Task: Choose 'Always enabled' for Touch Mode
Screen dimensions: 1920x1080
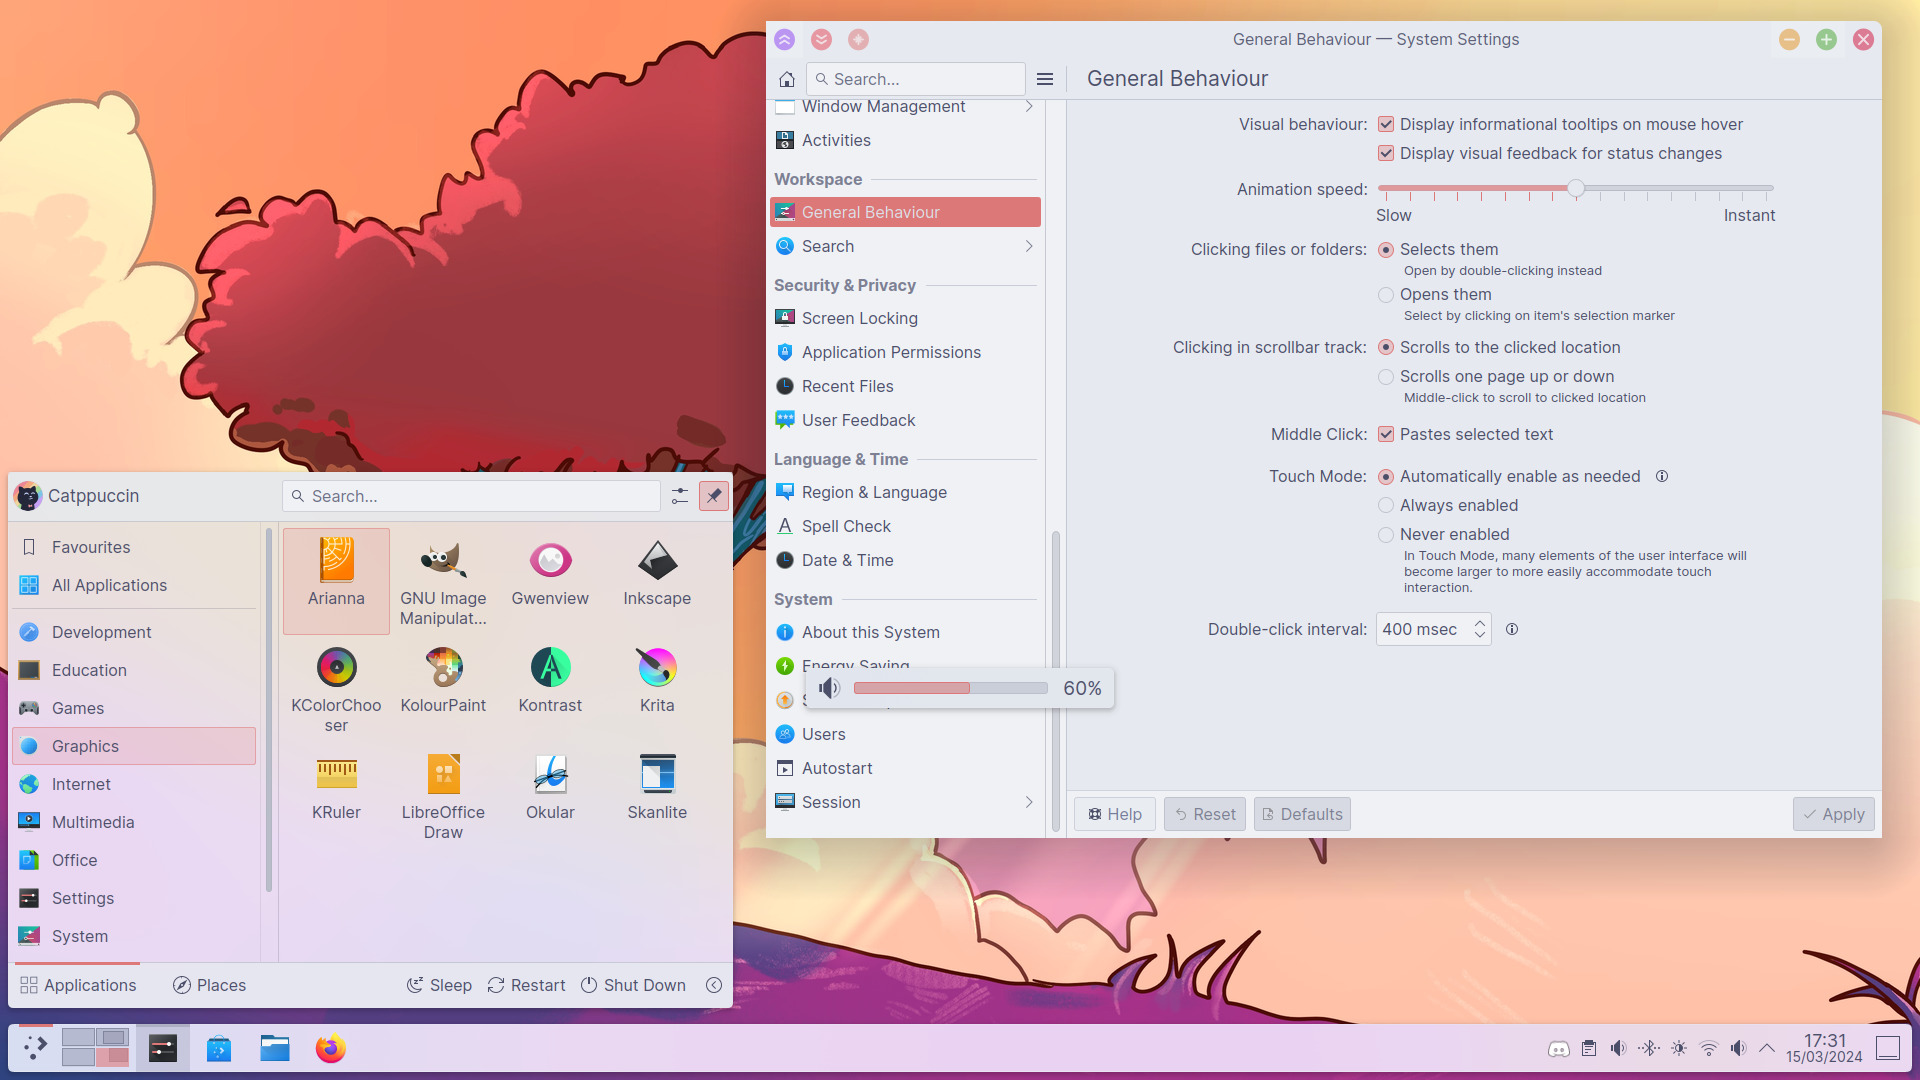Action: click(x=1386, y=506)
